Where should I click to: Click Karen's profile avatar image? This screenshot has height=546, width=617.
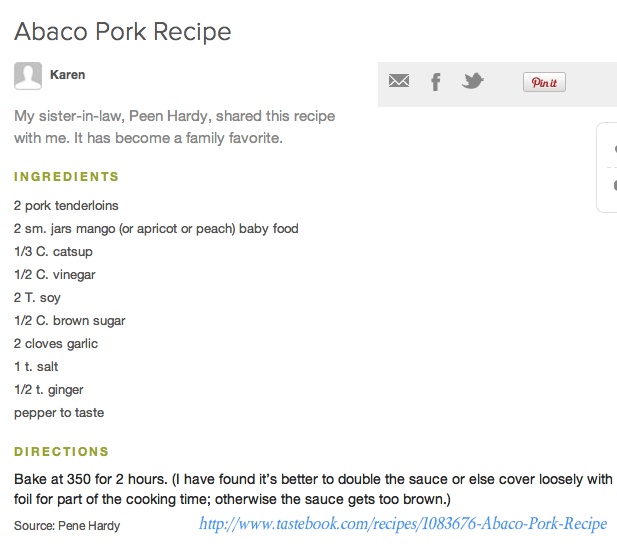coord(28,75)
